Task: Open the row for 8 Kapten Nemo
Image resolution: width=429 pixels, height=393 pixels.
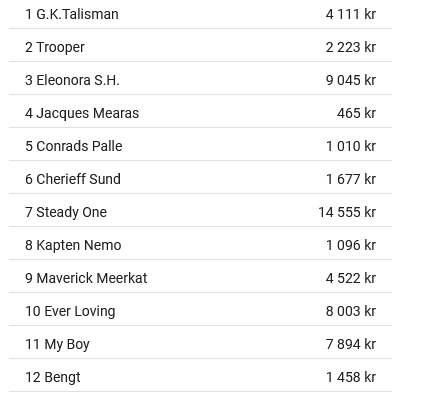Action: coord(200,245)
